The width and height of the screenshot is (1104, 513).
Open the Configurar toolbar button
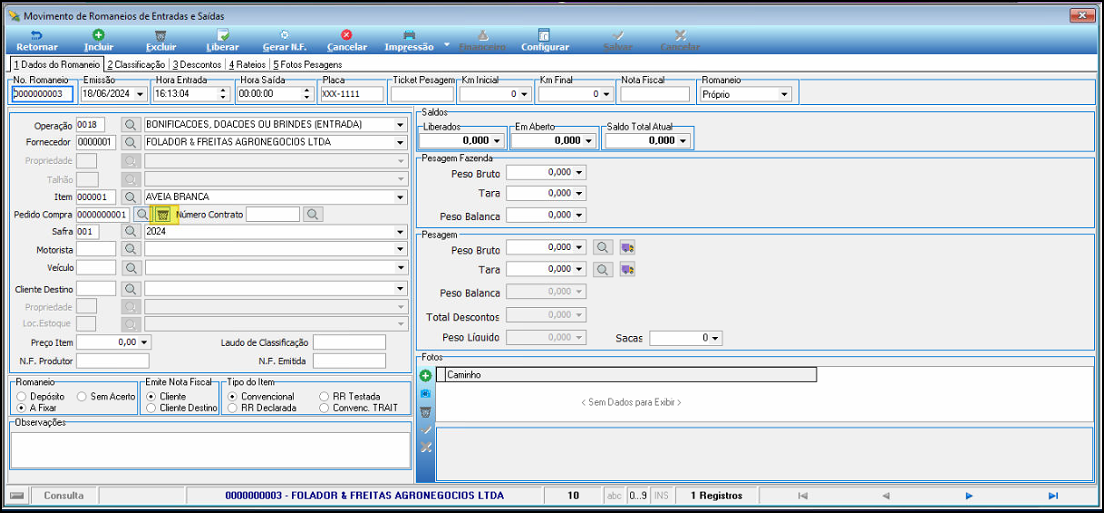coord(544,41)
